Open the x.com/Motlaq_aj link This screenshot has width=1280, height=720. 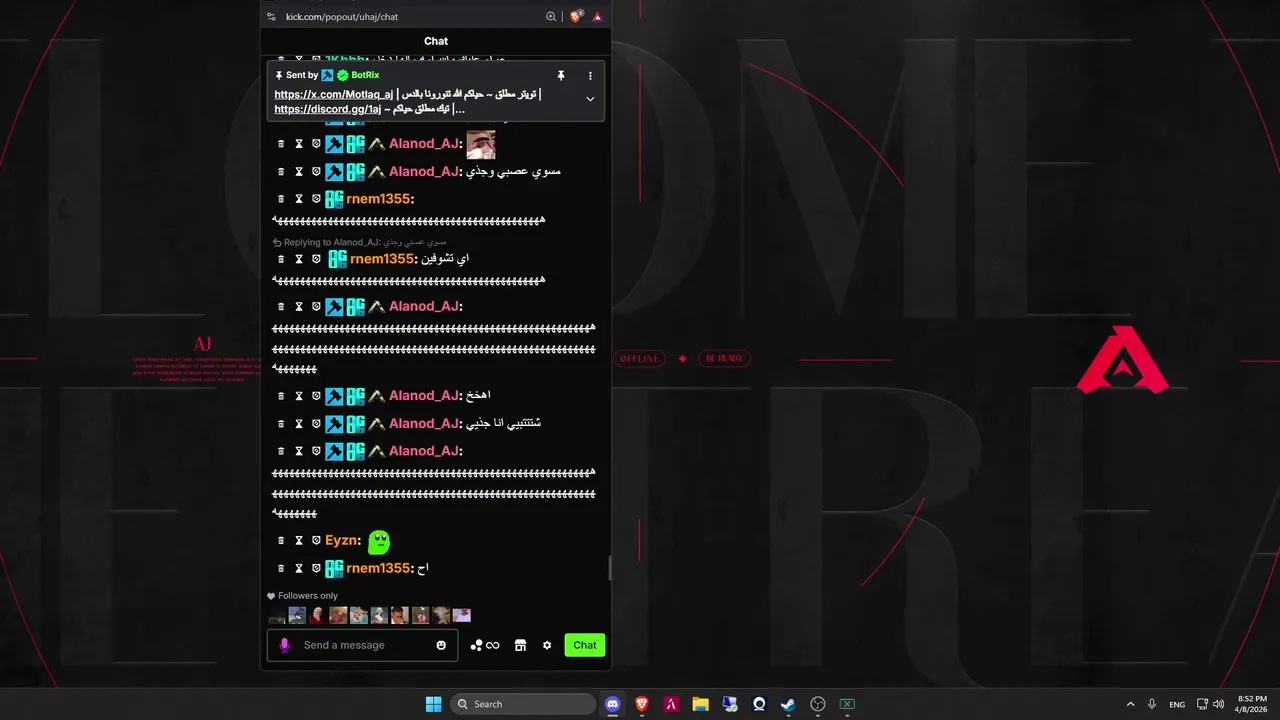(334, 95)
